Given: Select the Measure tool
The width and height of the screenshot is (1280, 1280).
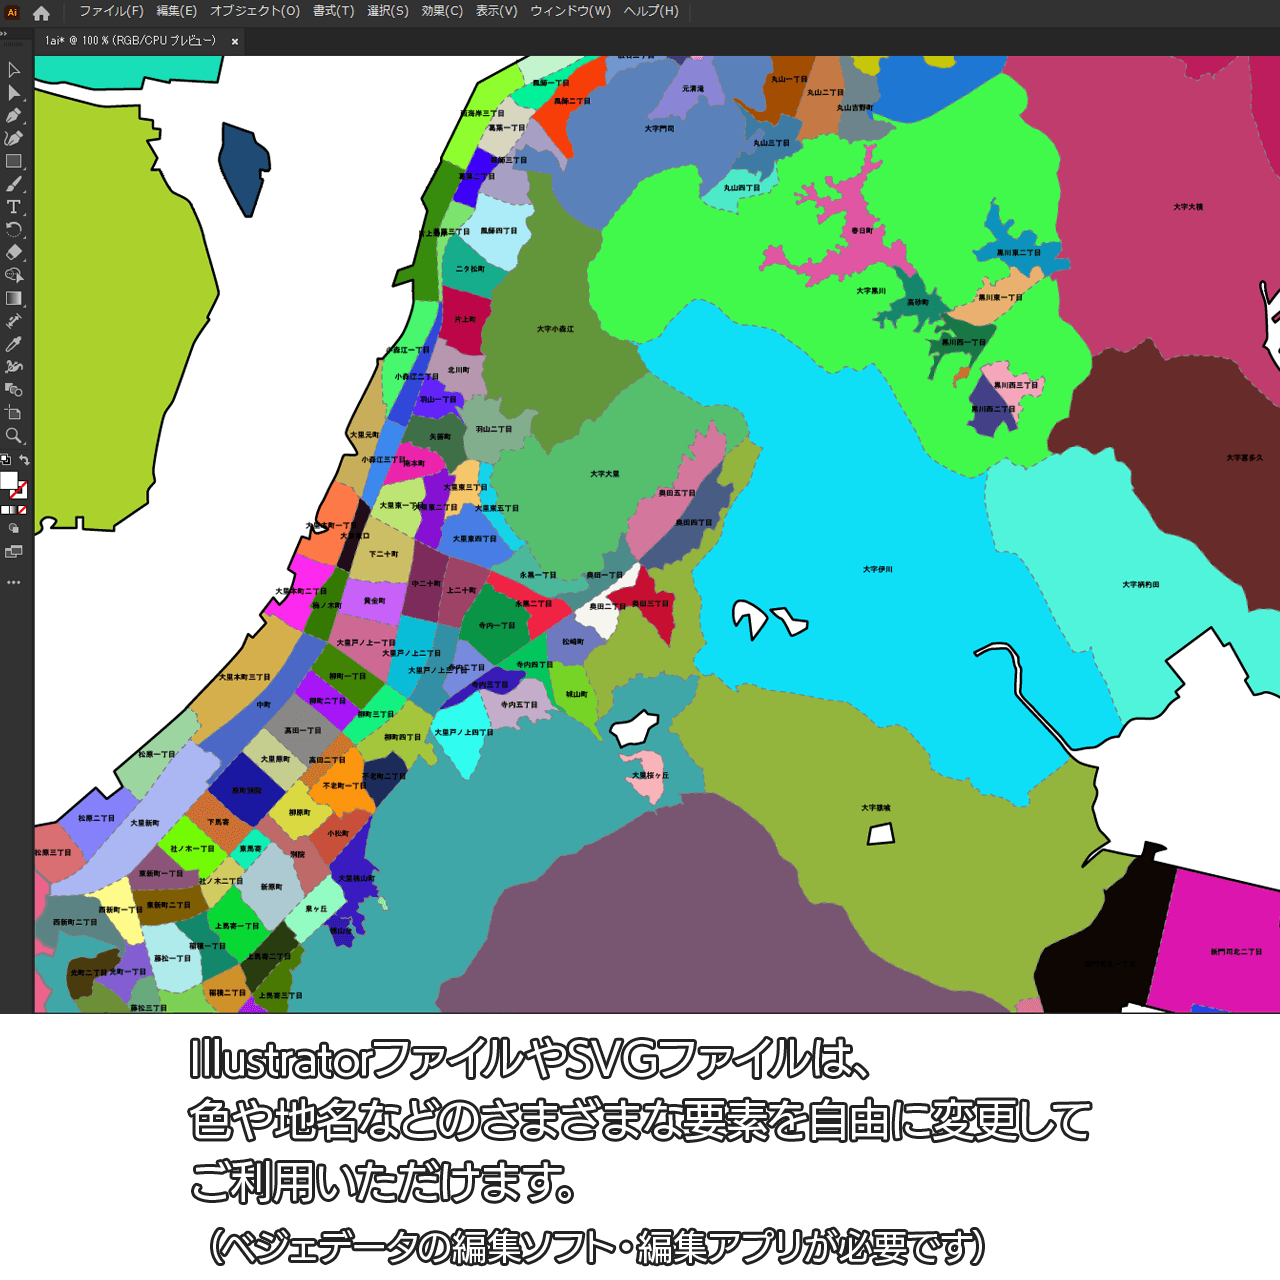Looking at the screenshot, I should tap(14, 321).
